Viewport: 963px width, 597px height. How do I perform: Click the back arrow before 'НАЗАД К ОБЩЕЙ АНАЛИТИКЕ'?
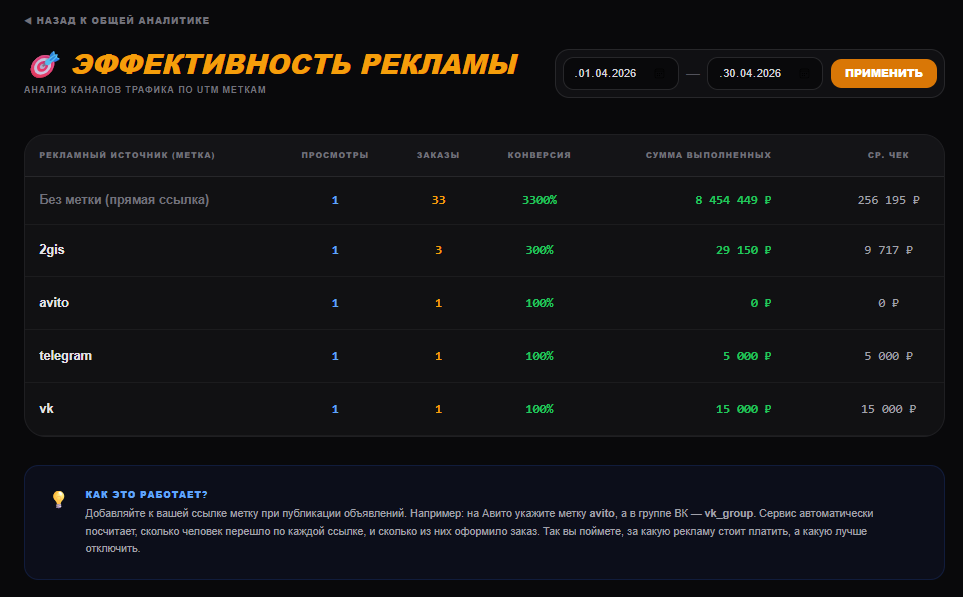(x=26, y=19)
